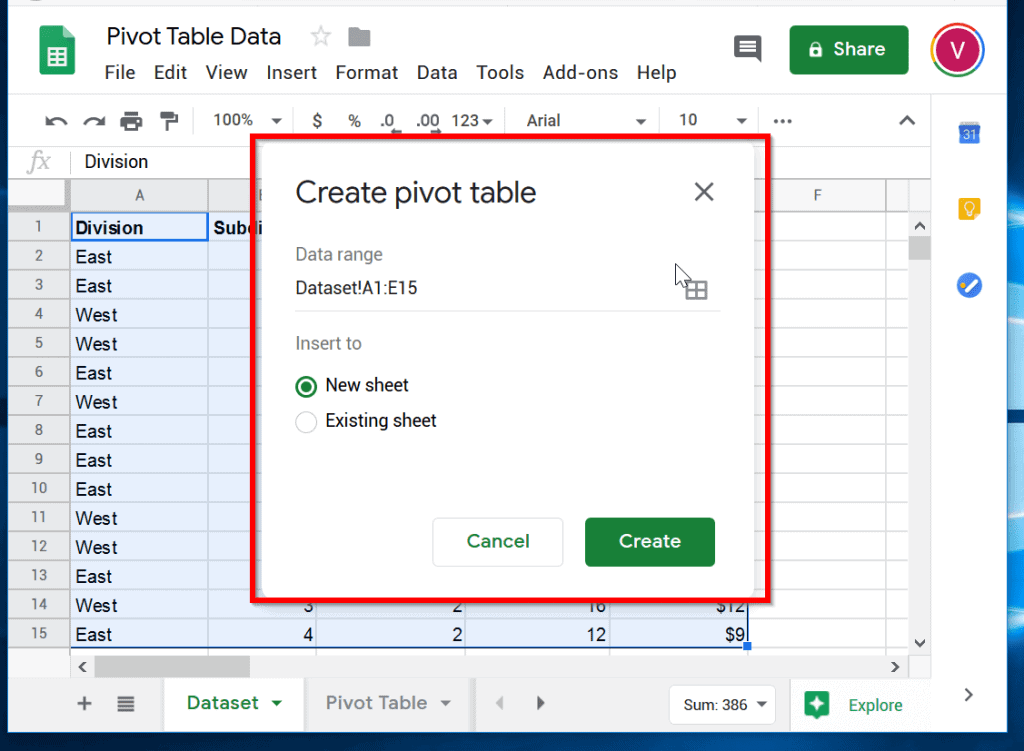Viewport: 1024px width, 751px height.
Task: Click the horizontal scrollbar thumb
Action: 172,667
